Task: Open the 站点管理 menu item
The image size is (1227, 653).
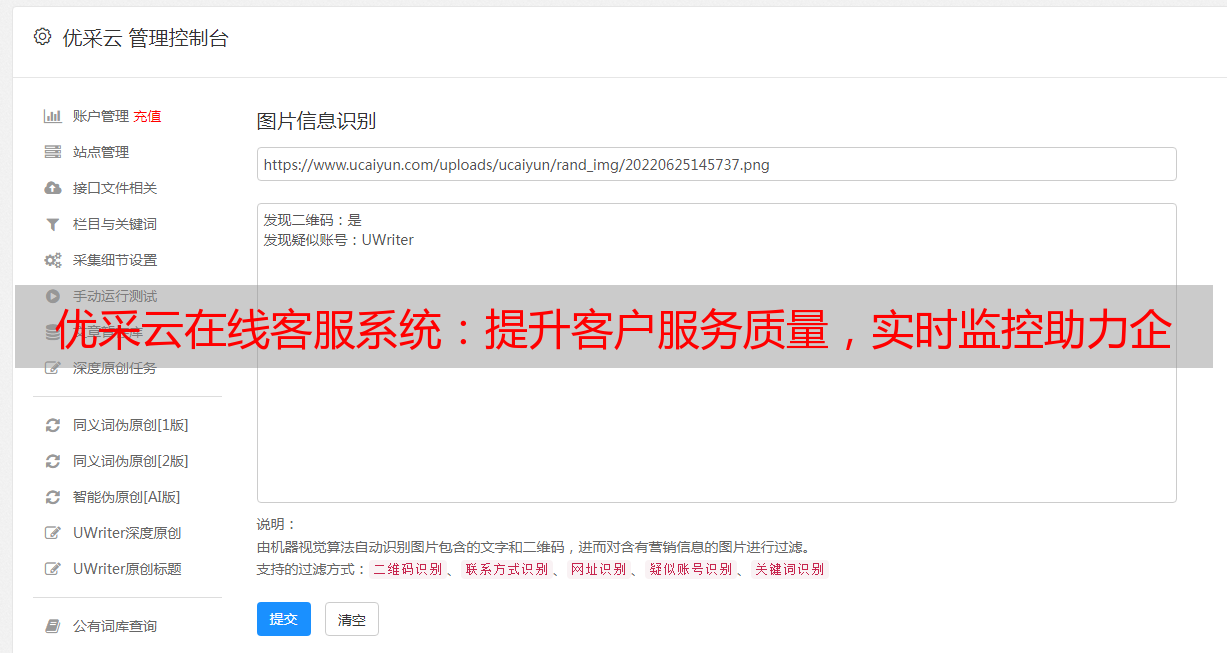Action: coord(101,152)
